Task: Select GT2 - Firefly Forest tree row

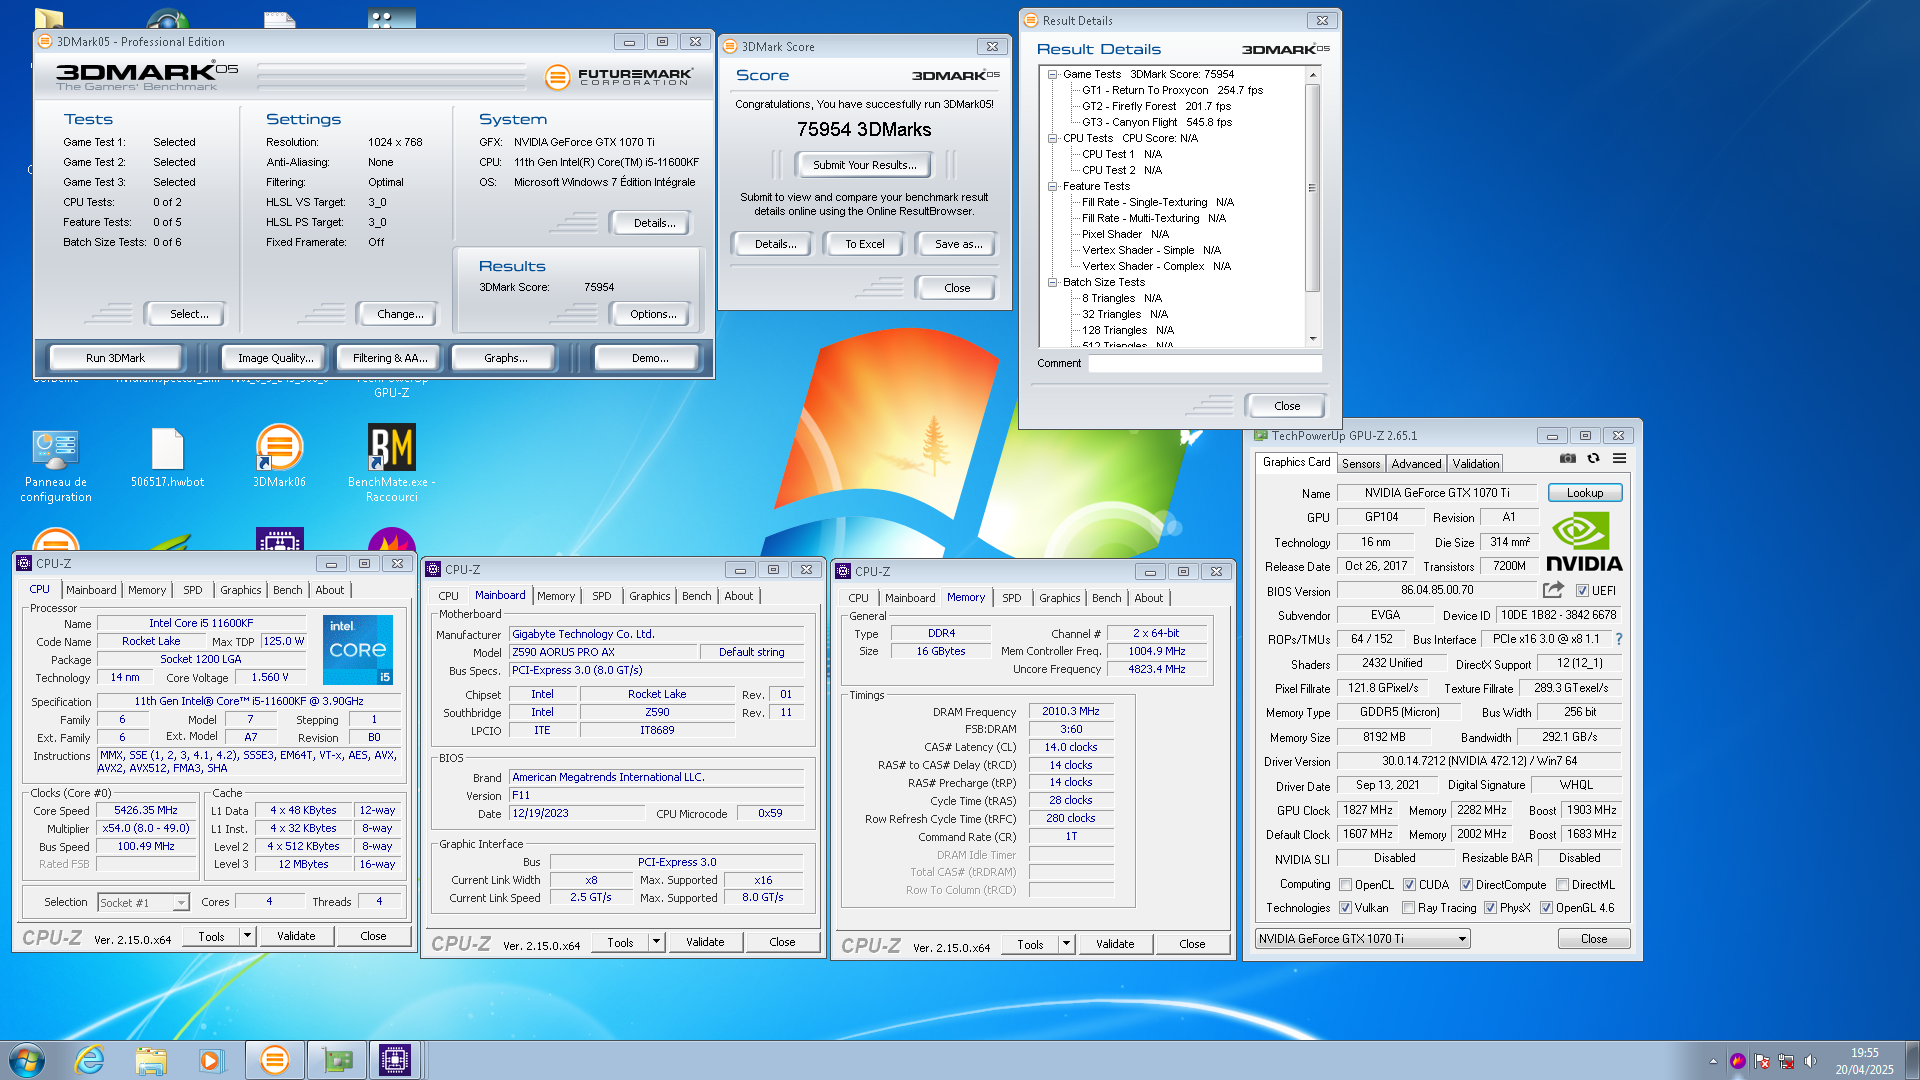Action: (1157, 106)
